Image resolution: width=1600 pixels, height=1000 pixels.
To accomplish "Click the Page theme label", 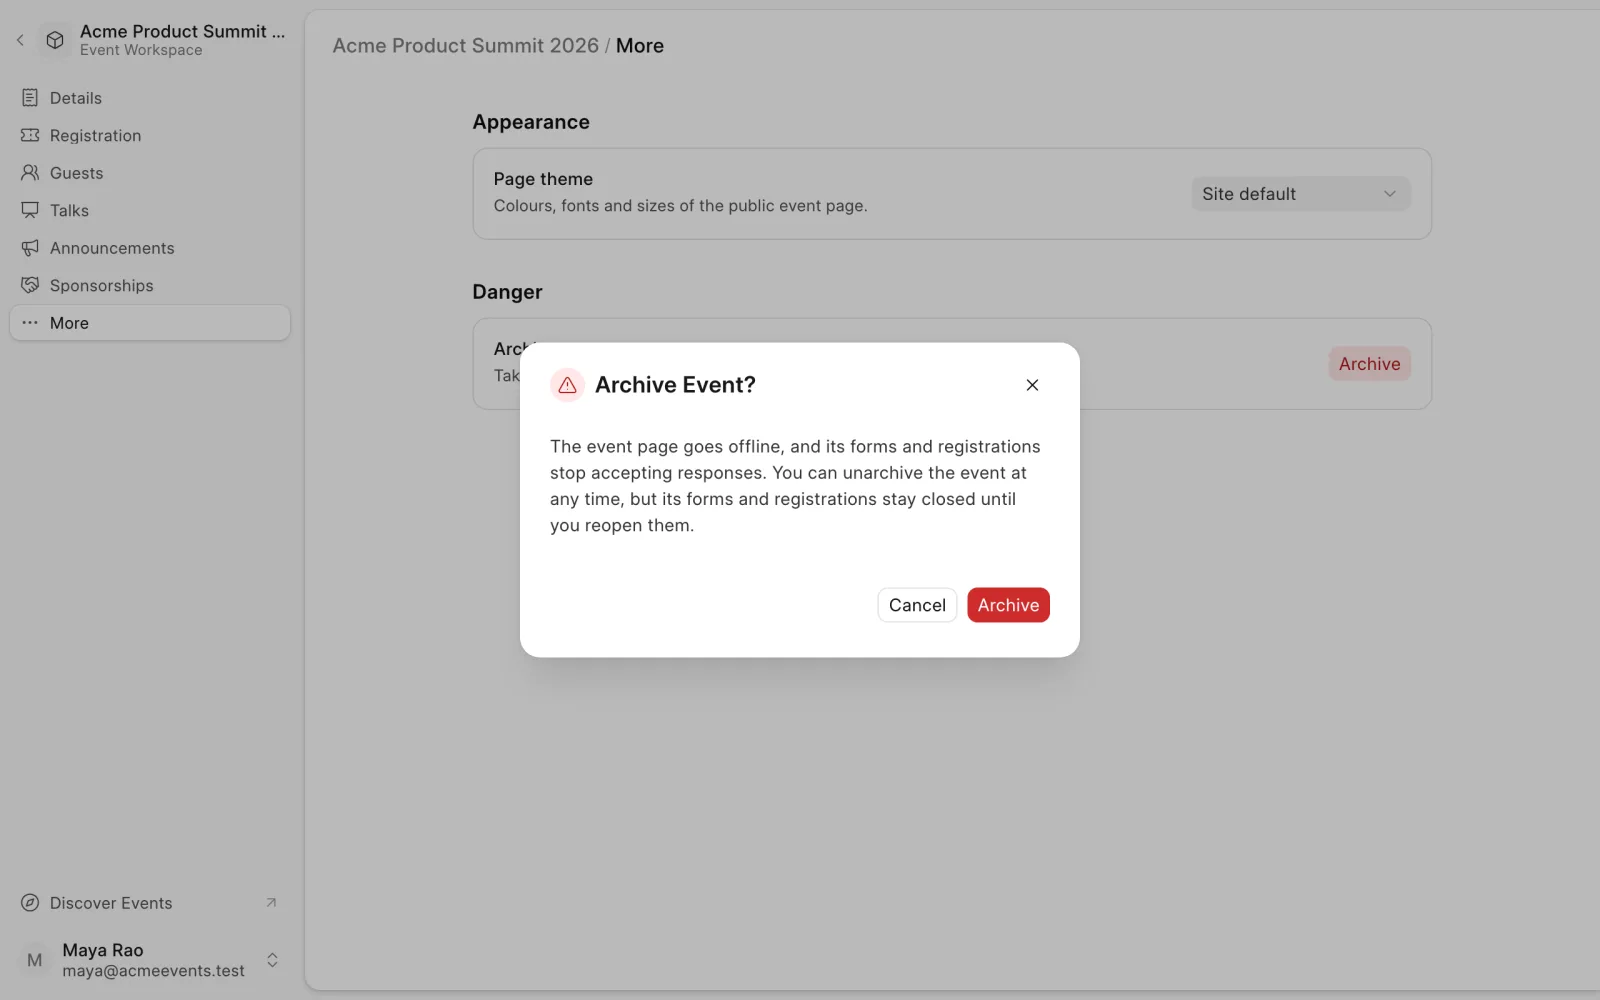I will [543, 179].
